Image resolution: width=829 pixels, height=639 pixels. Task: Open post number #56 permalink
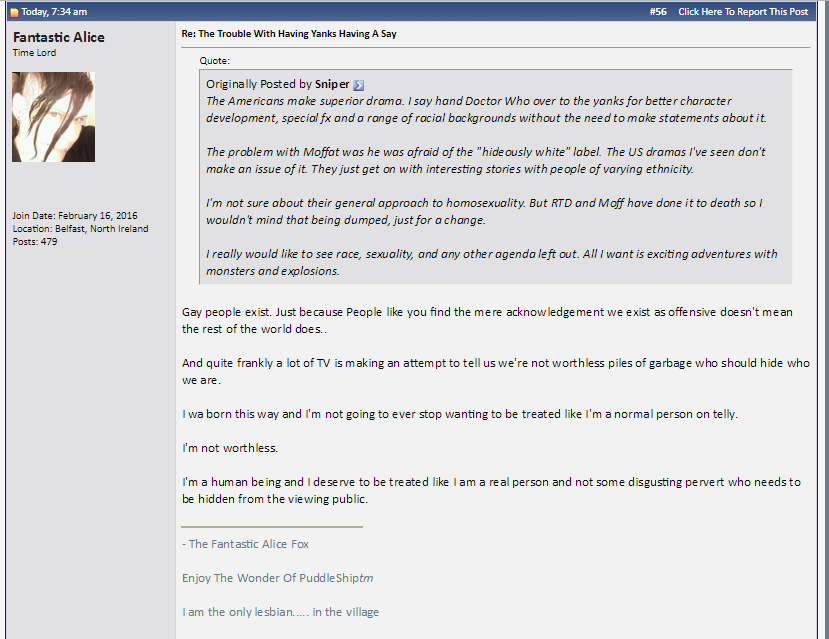[658, 12]
